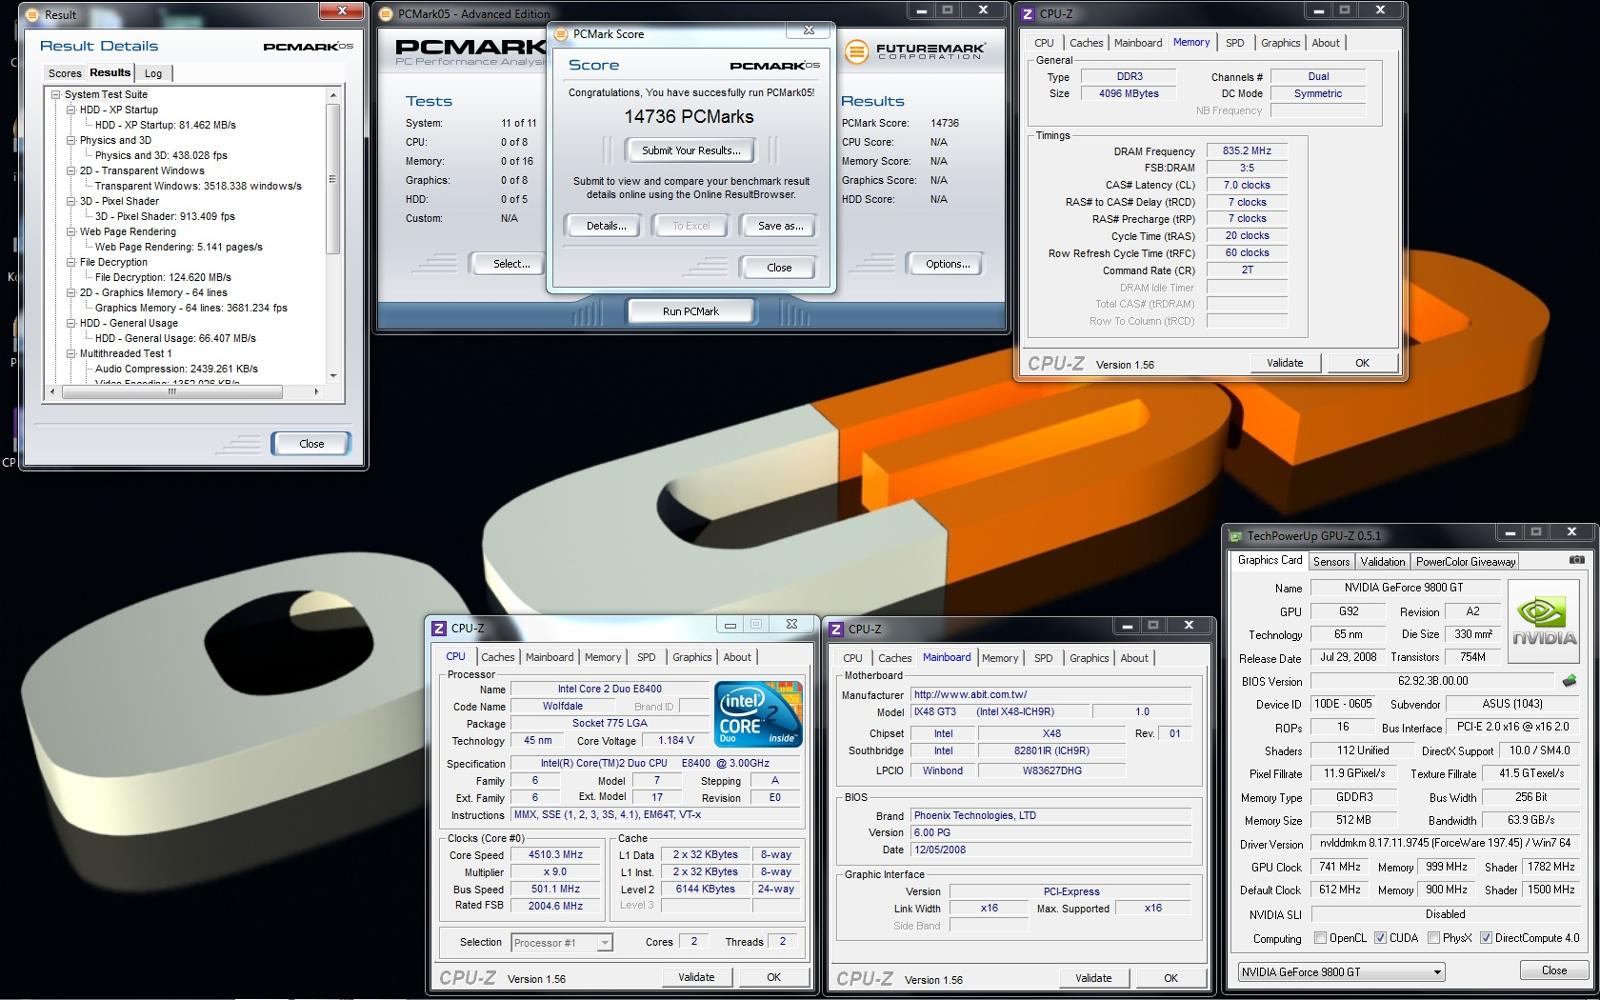
Task: Click the abit.com.tw manufacturer URL field
Action: (1051, 694)
